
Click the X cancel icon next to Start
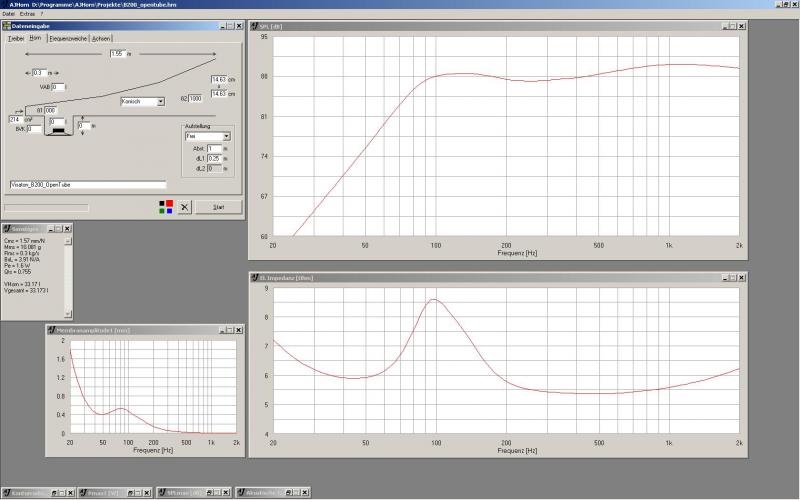[x=184, y=207]
